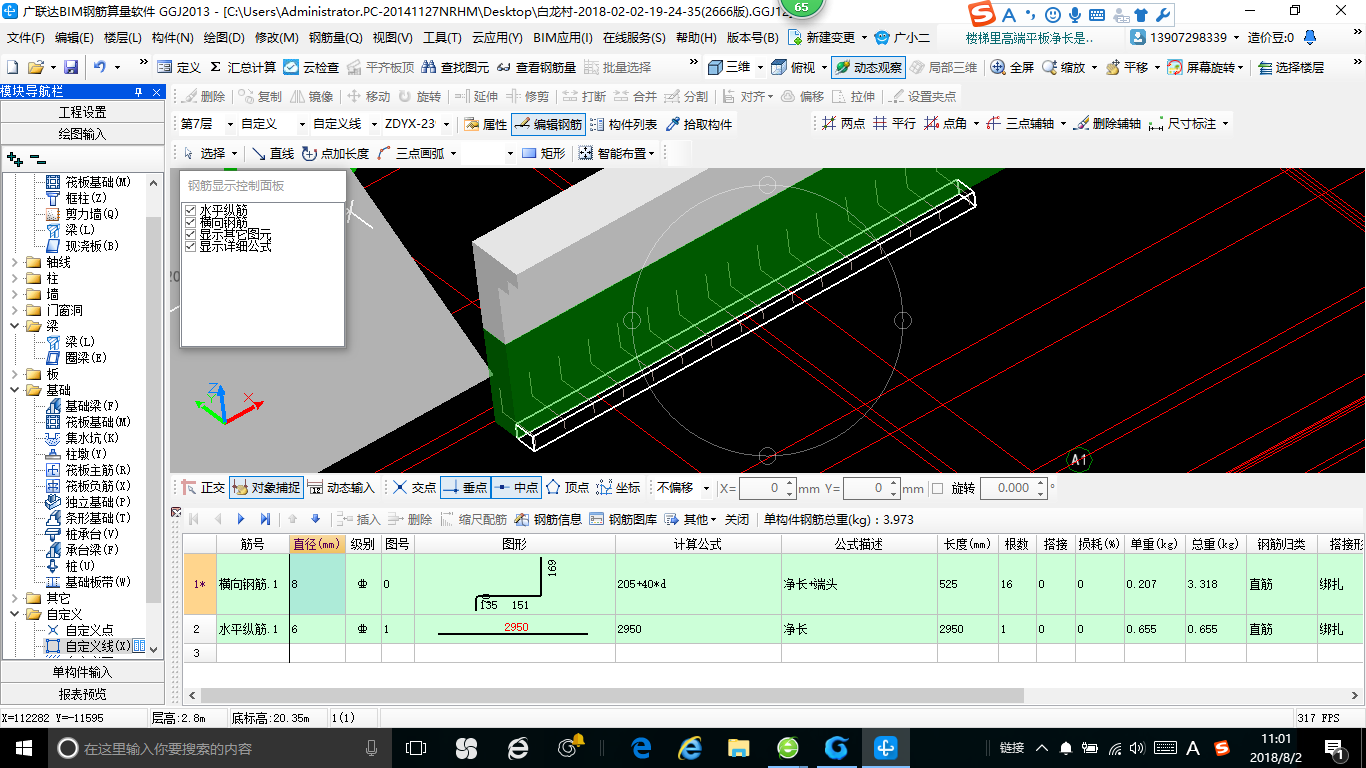Screen dimensions: 1366x768
Task: Click the 汇总计算 summary calculation button
Action: [x=243, y=67]
